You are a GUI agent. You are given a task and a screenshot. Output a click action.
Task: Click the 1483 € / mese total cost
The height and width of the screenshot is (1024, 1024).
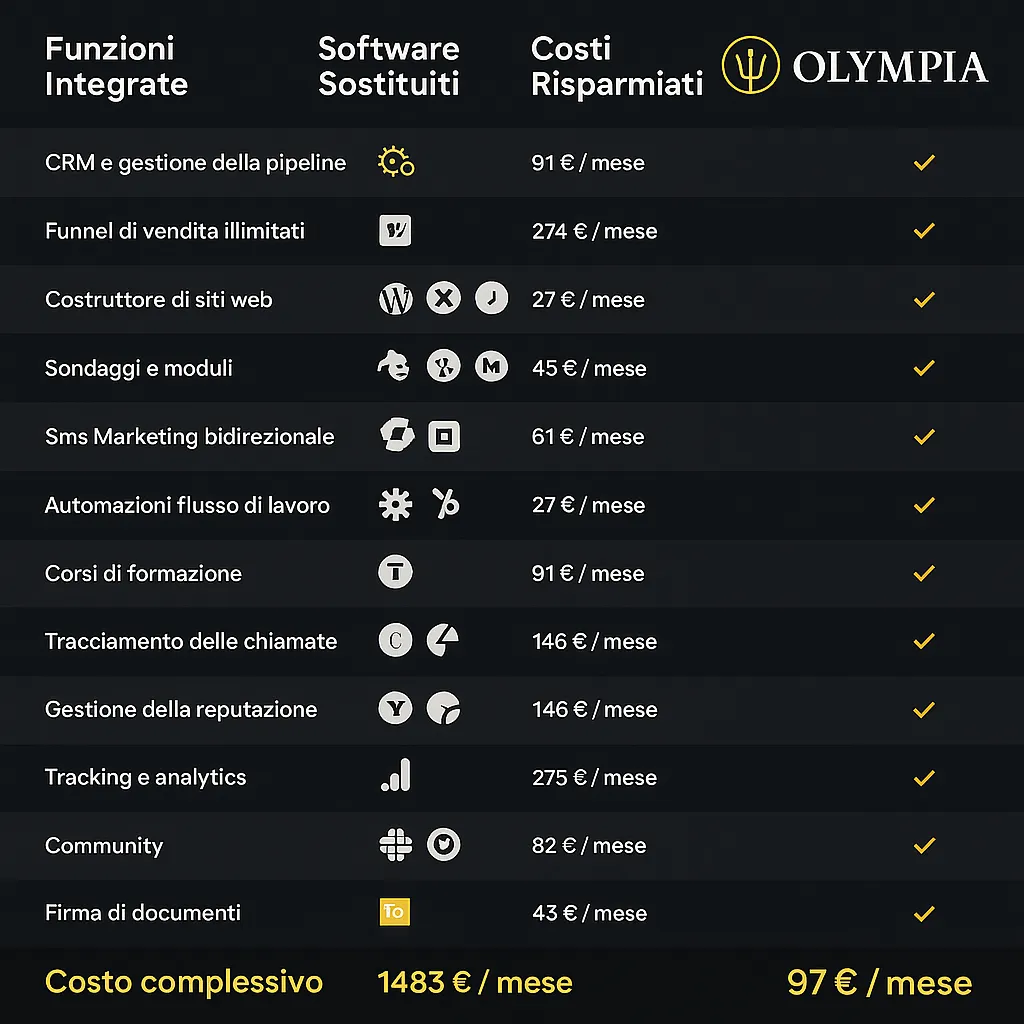pyautogui.click(x=475, y=982)
